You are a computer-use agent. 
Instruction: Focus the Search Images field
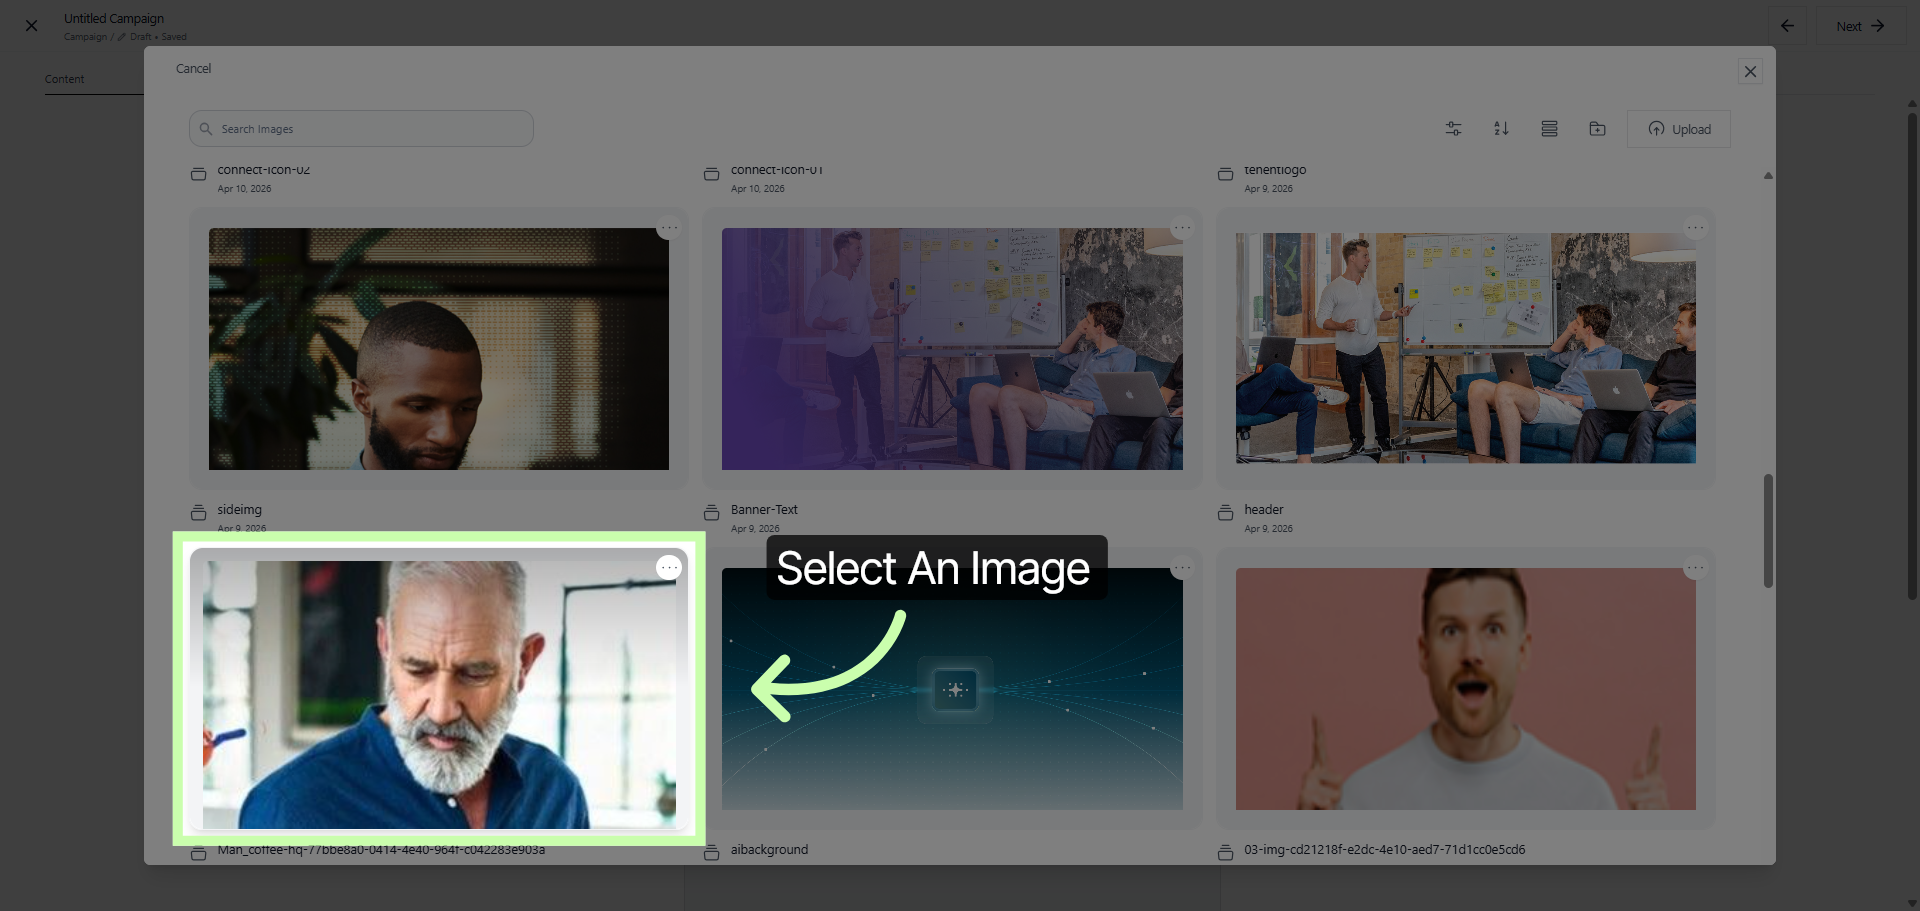pyautogui.click(x=361, y=129)
